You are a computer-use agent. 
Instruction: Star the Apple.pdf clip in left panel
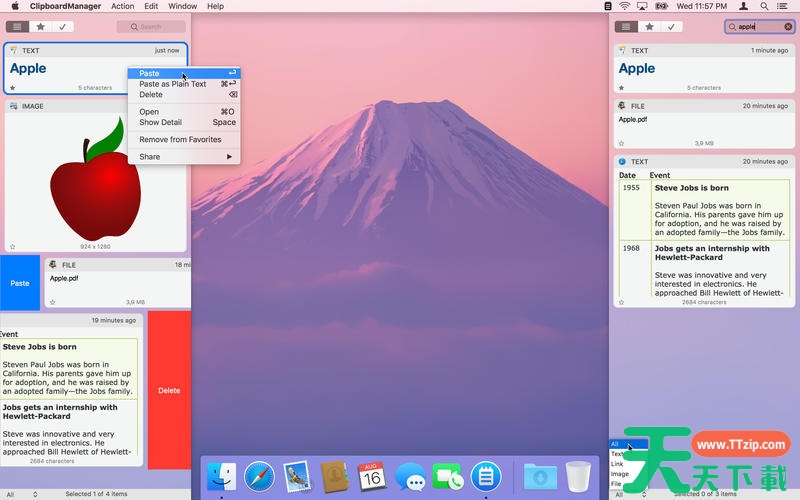[x=53, y=302]
